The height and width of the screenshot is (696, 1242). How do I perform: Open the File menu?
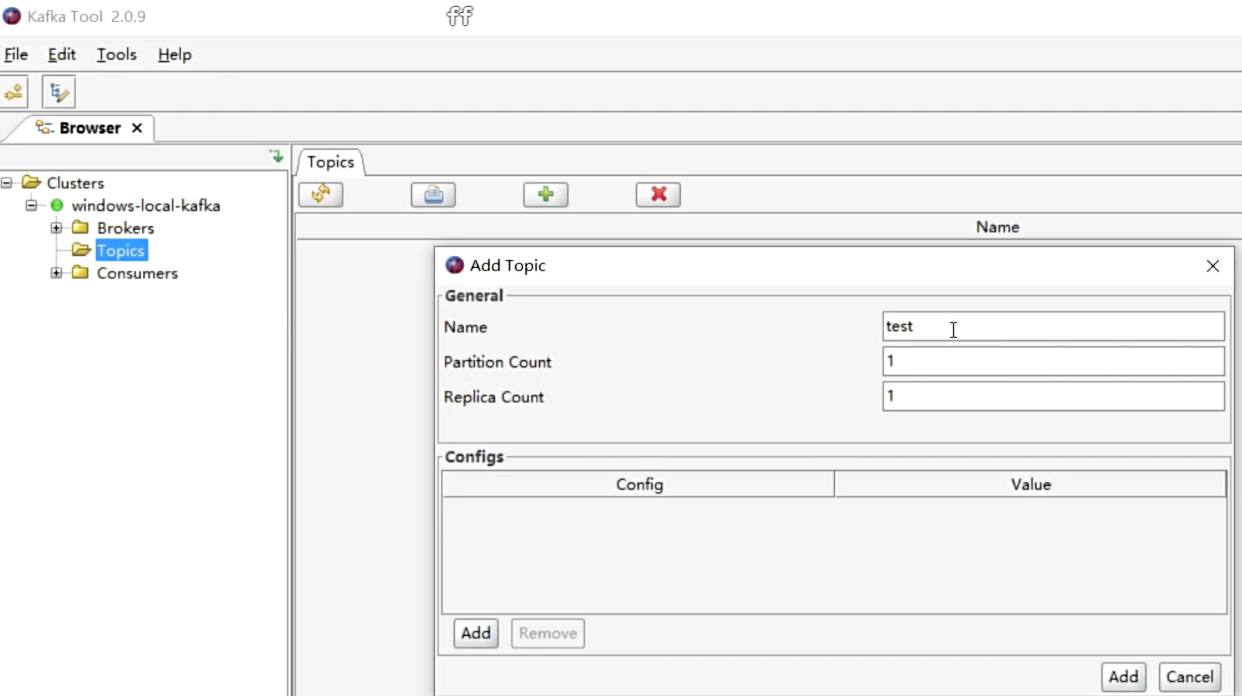tap(16, 55)
